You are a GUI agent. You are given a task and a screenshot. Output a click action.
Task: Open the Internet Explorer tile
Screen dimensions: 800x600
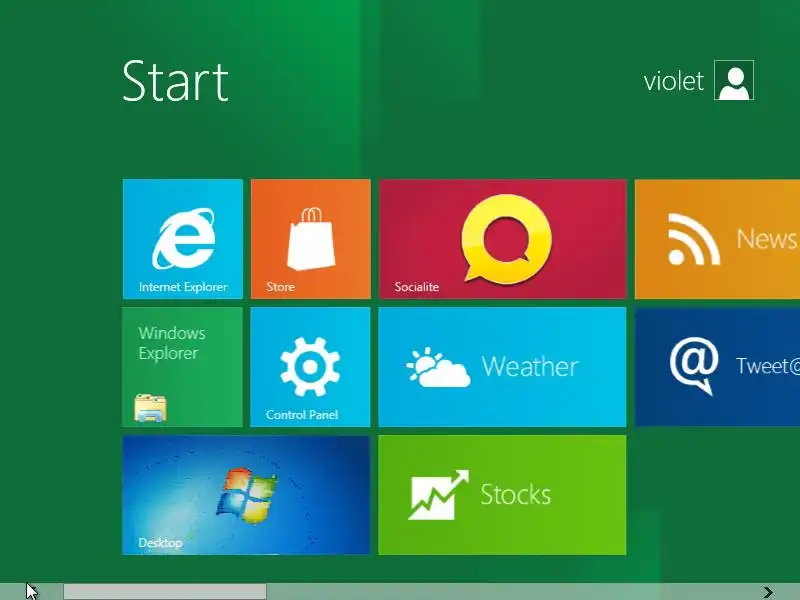click(x=183, y=239)
